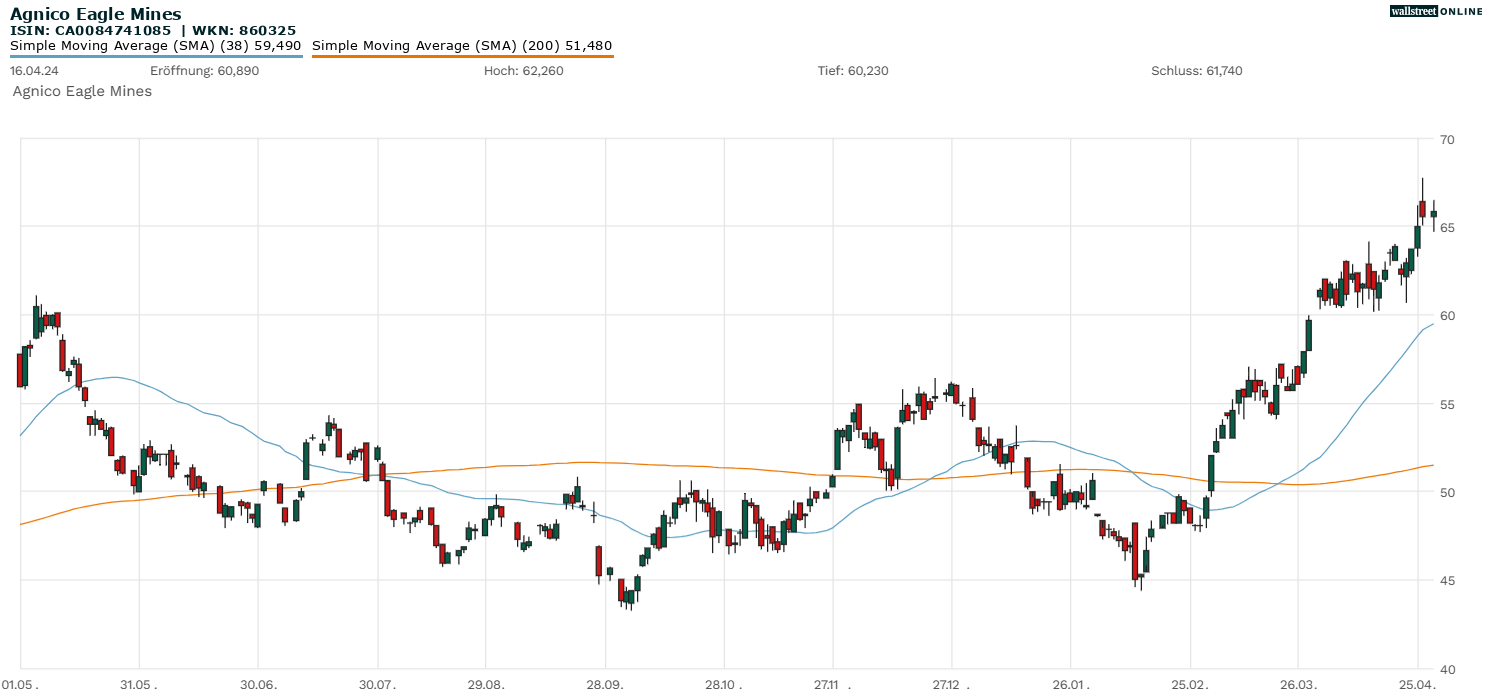Click x-axis date 01.05.
Screen dimensions: 1490x689
(20, 683)
